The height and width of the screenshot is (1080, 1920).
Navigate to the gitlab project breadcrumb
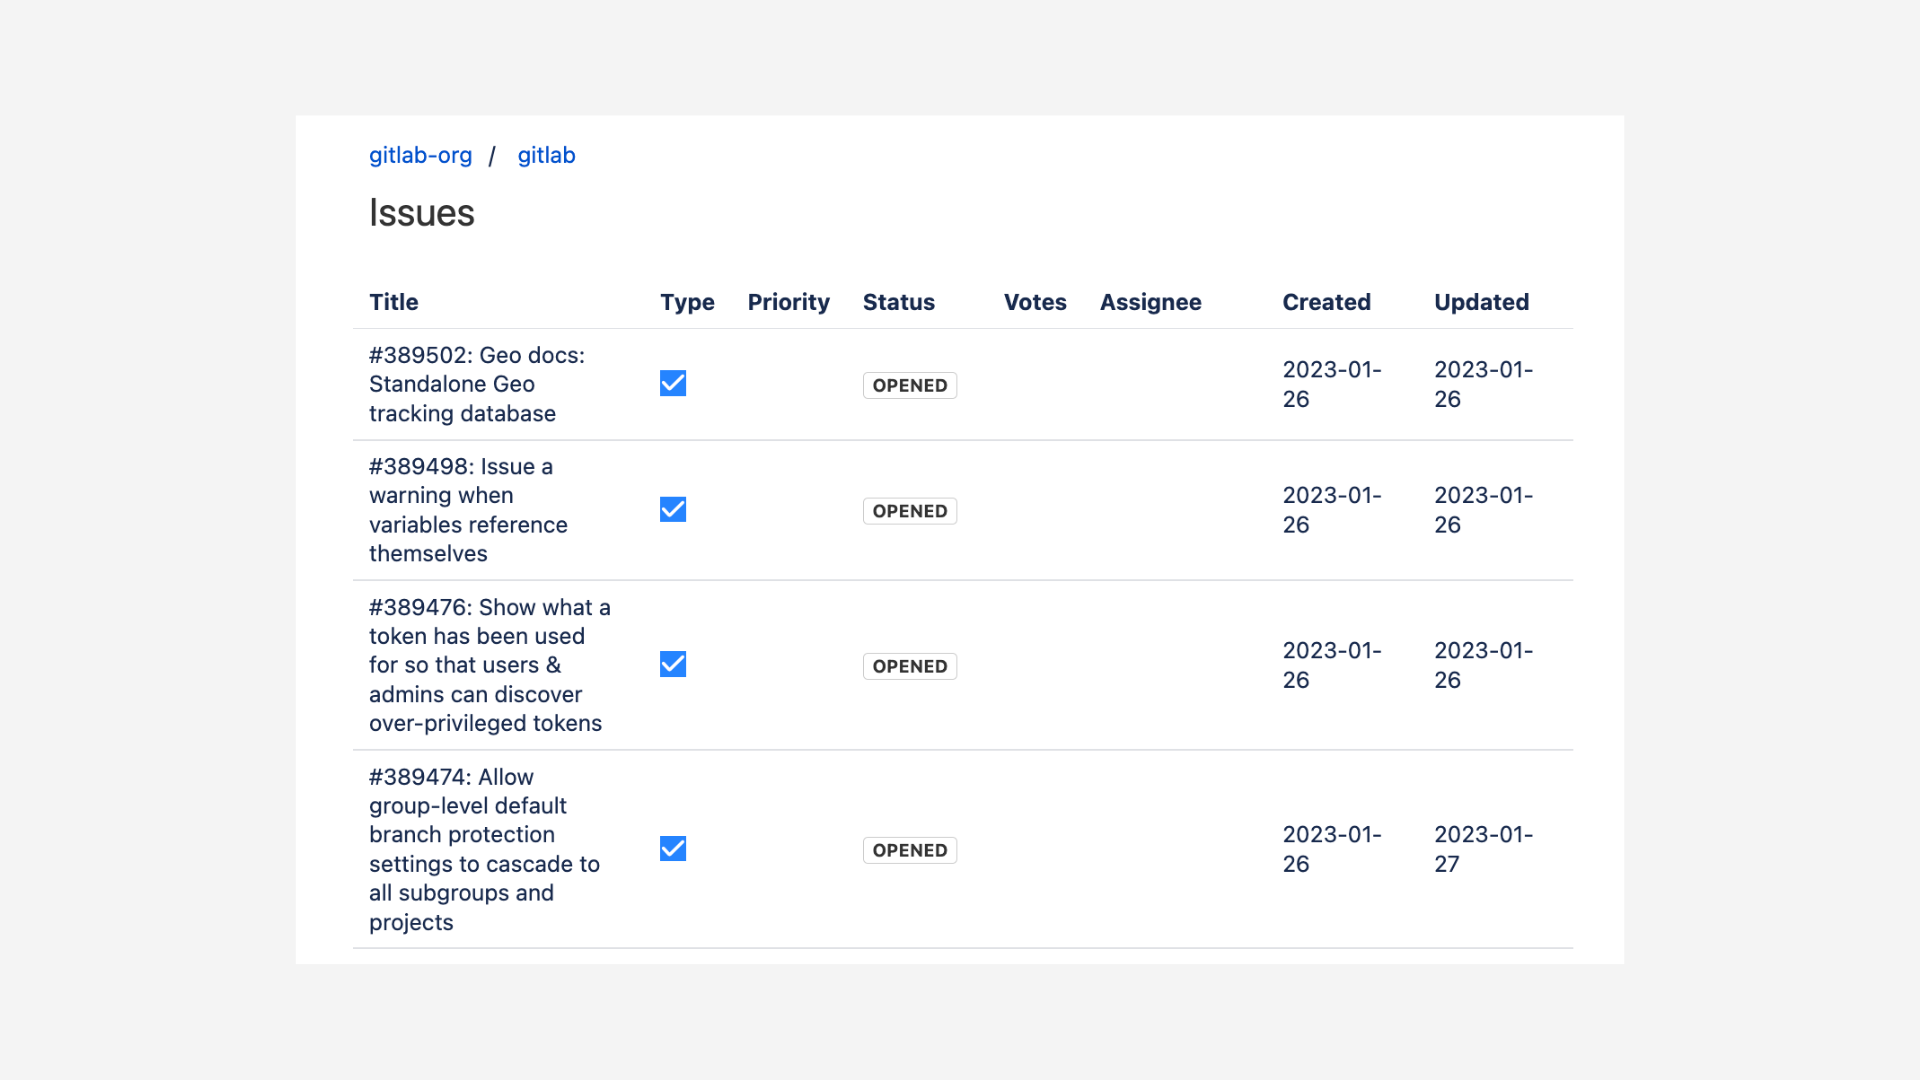point(546,155)
